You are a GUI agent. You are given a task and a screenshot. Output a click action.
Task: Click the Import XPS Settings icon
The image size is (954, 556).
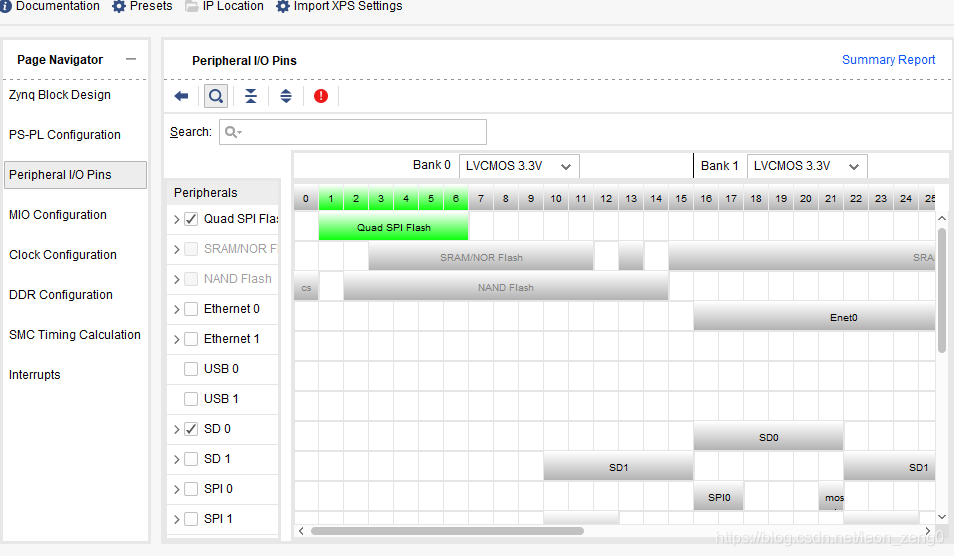[282, 6]
